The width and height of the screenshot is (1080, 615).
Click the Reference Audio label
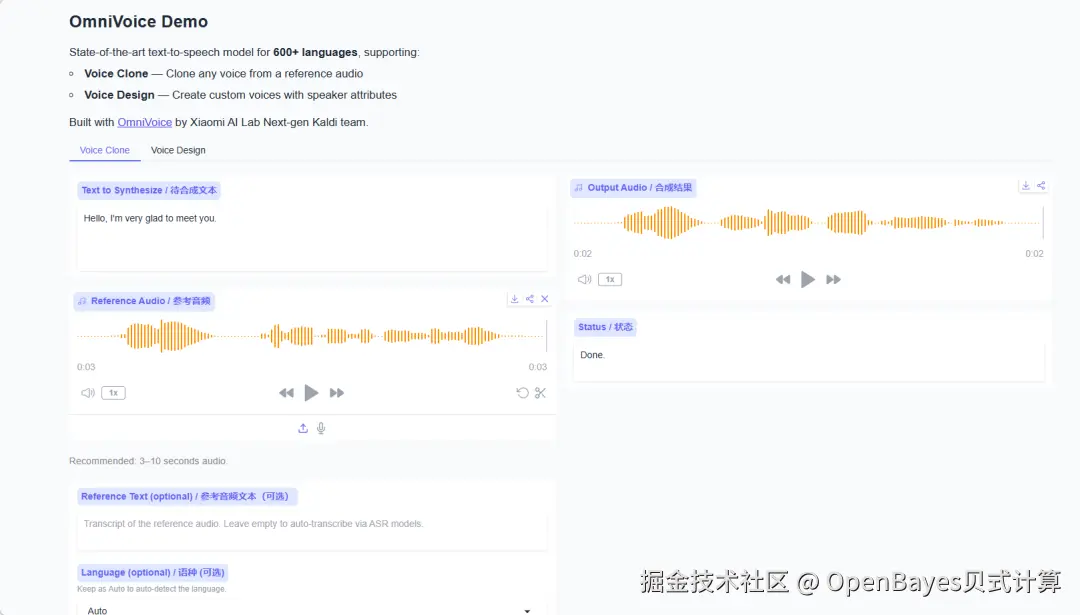144,301
